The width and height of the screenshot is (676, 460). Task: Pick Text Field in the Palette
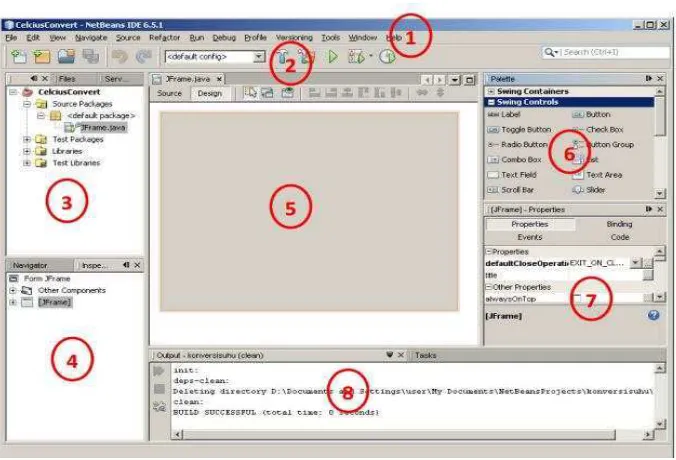pos(512,175)
